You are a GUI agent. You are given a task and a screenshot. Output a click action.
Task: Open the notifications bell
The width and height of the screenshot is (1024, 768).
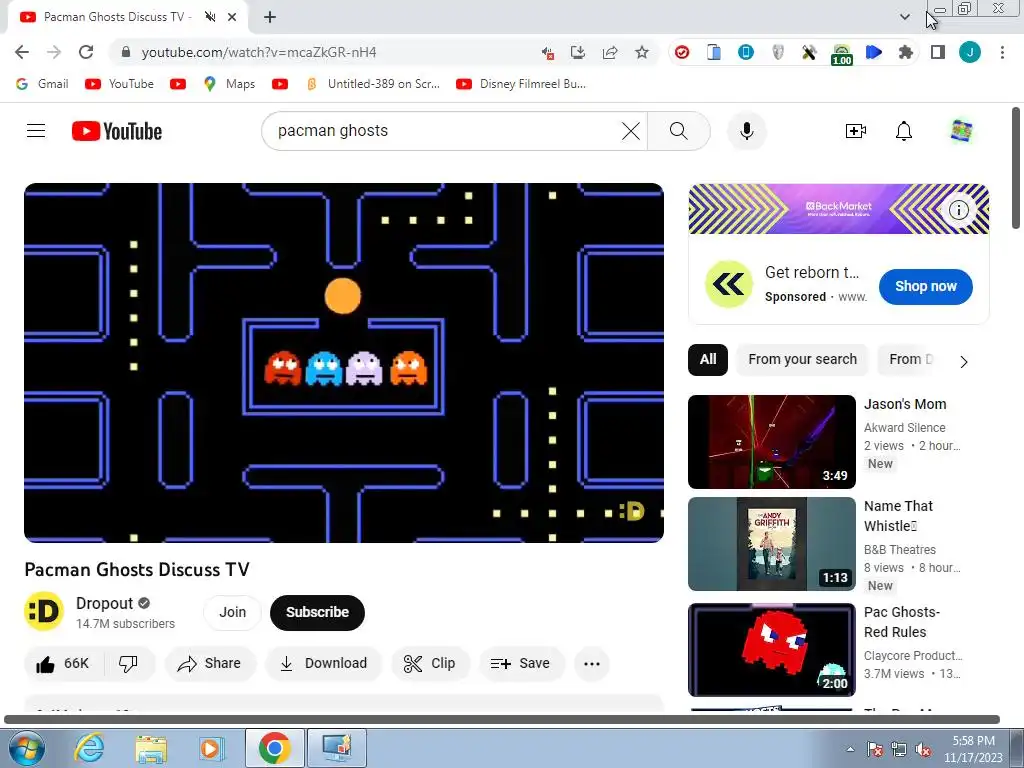coord(903,131)
